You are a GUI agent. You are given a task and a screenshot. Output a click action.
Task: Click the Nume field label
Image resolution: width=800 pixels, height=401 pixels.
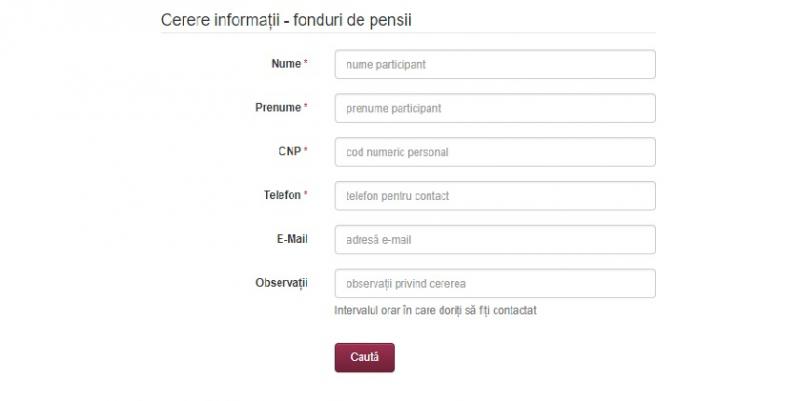coord(285,64)
